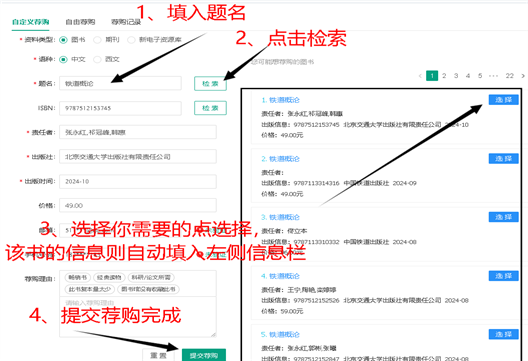The height and width of the screenshot is (361, 528).
Task: Pick the 科研/论文所需 reason tag
Action: click(151, 277)
